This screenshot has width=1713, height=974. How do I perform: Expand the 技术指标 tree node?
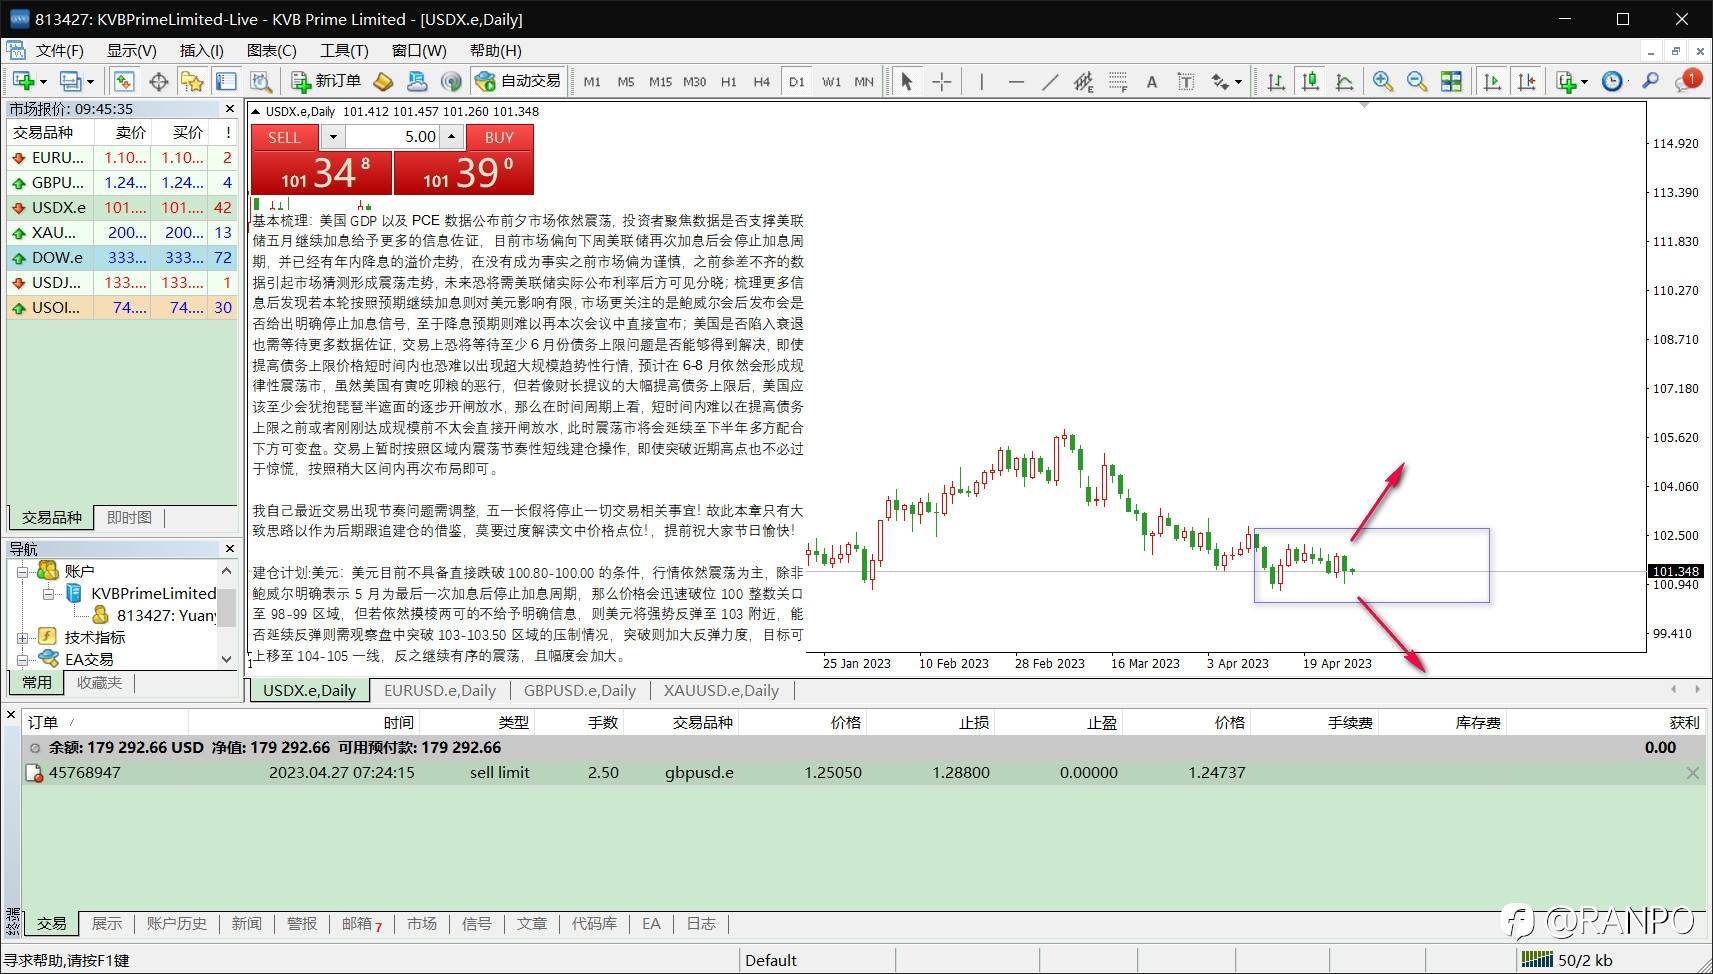tap(23, 637)
